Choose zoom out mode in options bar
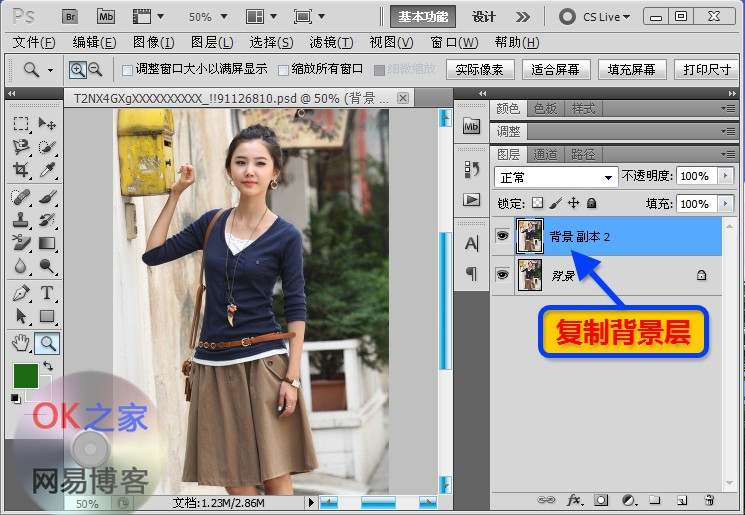The height and width of the screenshot is (515, 745). [96, 70]
